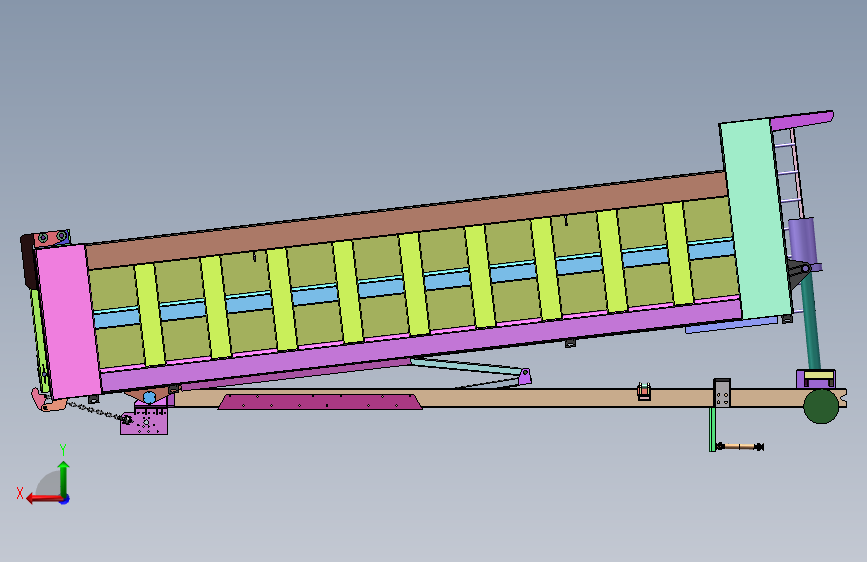867x562 pixels.
Task: Select the brown top rail of the body
Action: click(406, 220)
